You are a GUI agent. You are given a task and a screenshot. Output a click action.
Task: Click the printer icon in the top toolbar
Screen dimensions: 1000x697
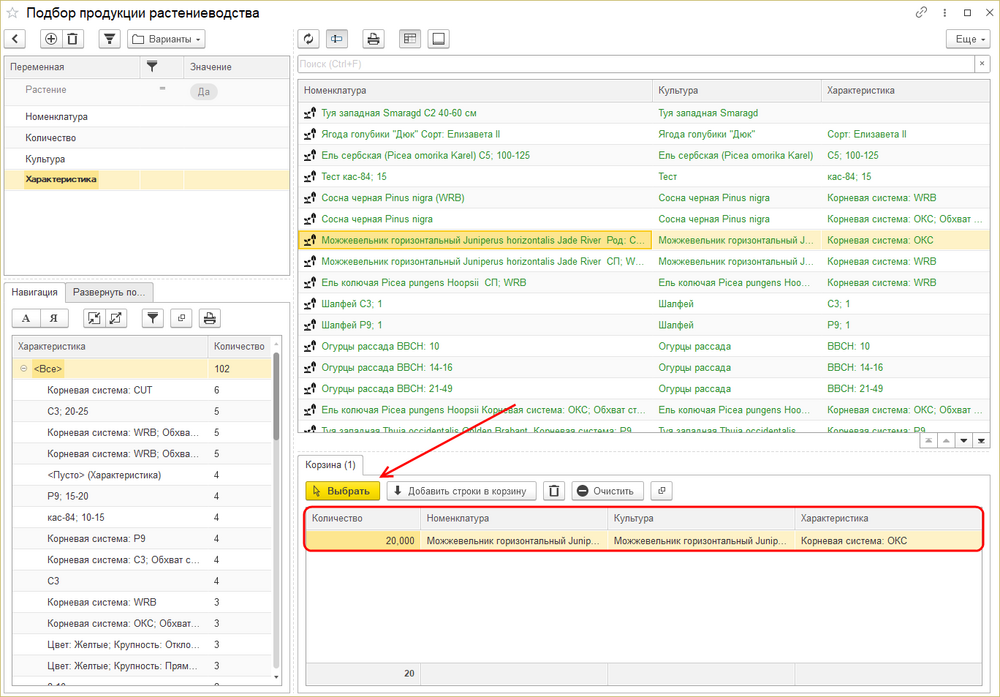(x=373, y=39)
